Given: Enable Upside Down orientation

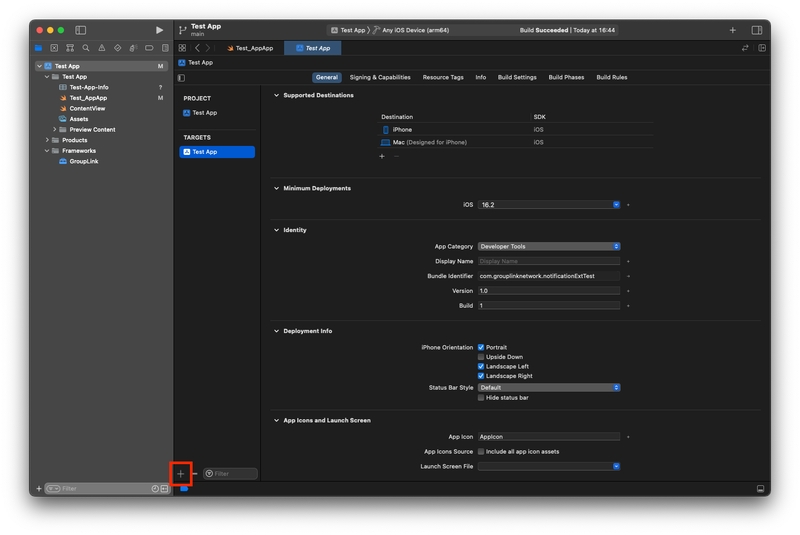Looking at the screenshot, I should (x=481, y=357).
